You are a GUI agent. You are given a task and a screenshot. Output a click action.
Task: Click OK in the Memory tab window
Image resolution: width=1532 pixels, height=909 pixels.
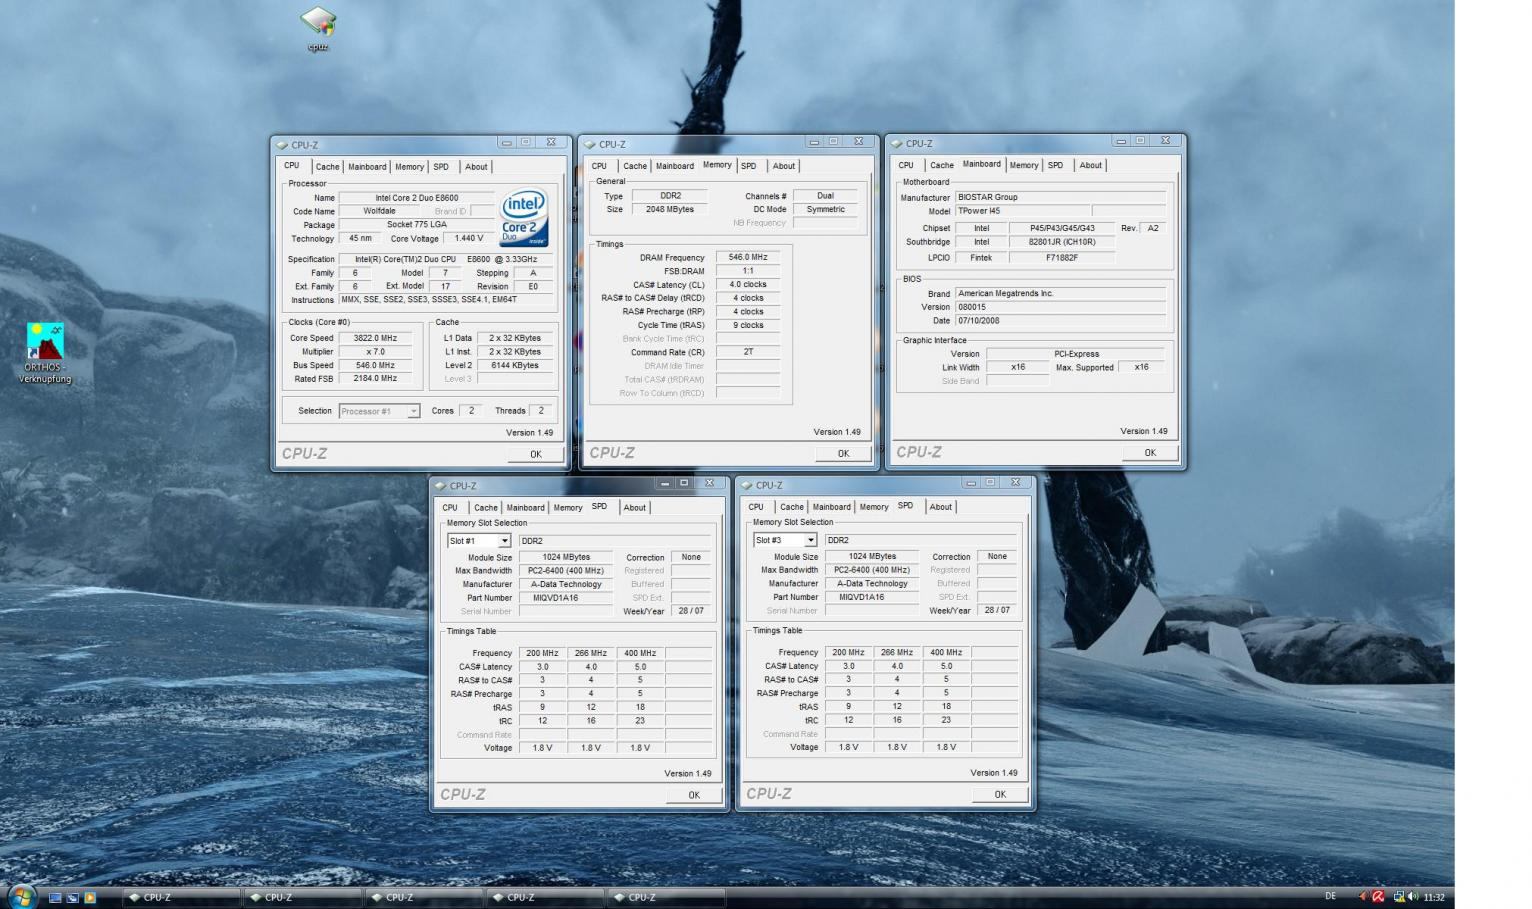coord(843,453)
